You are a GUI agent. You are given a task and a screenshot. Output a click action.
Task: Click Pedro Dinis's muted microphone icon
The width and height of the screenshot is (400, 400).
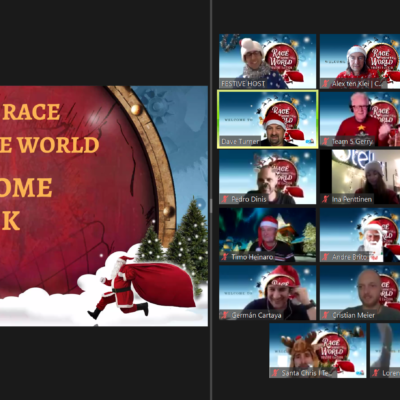pos(225,199)
